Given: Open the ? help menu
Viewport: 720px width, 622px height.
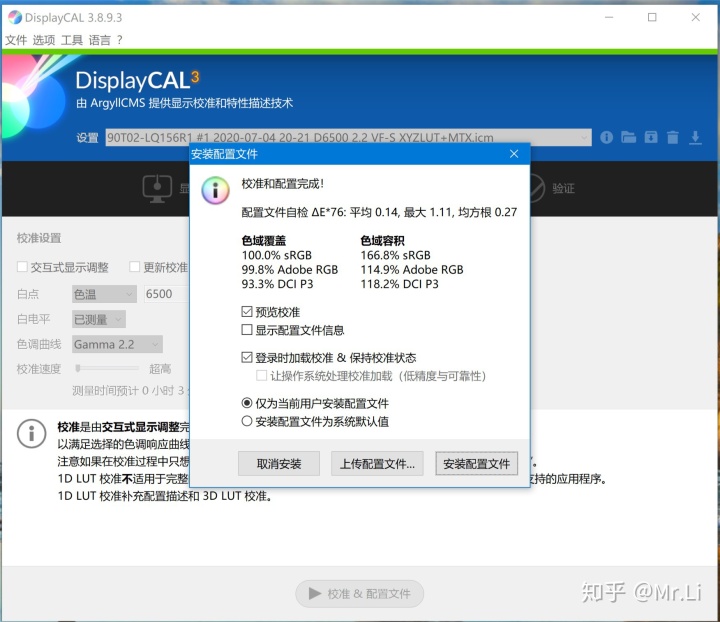Looking at the screenshot, I should click(x=120, y=40).
